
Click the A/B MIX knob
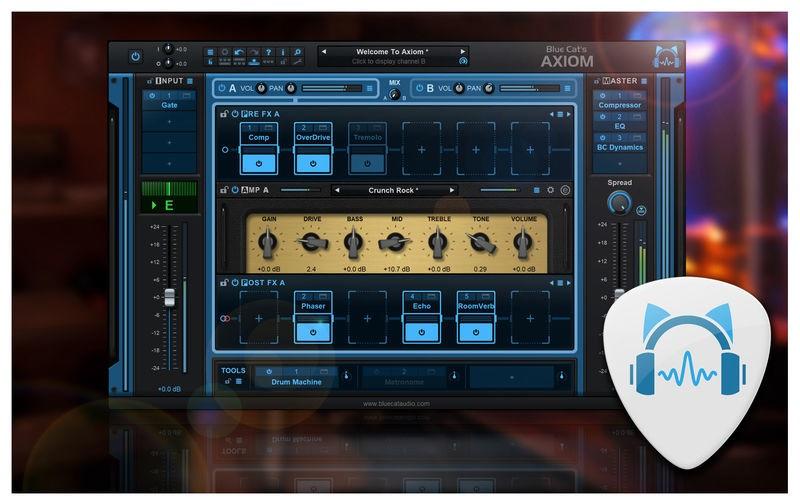394,94
